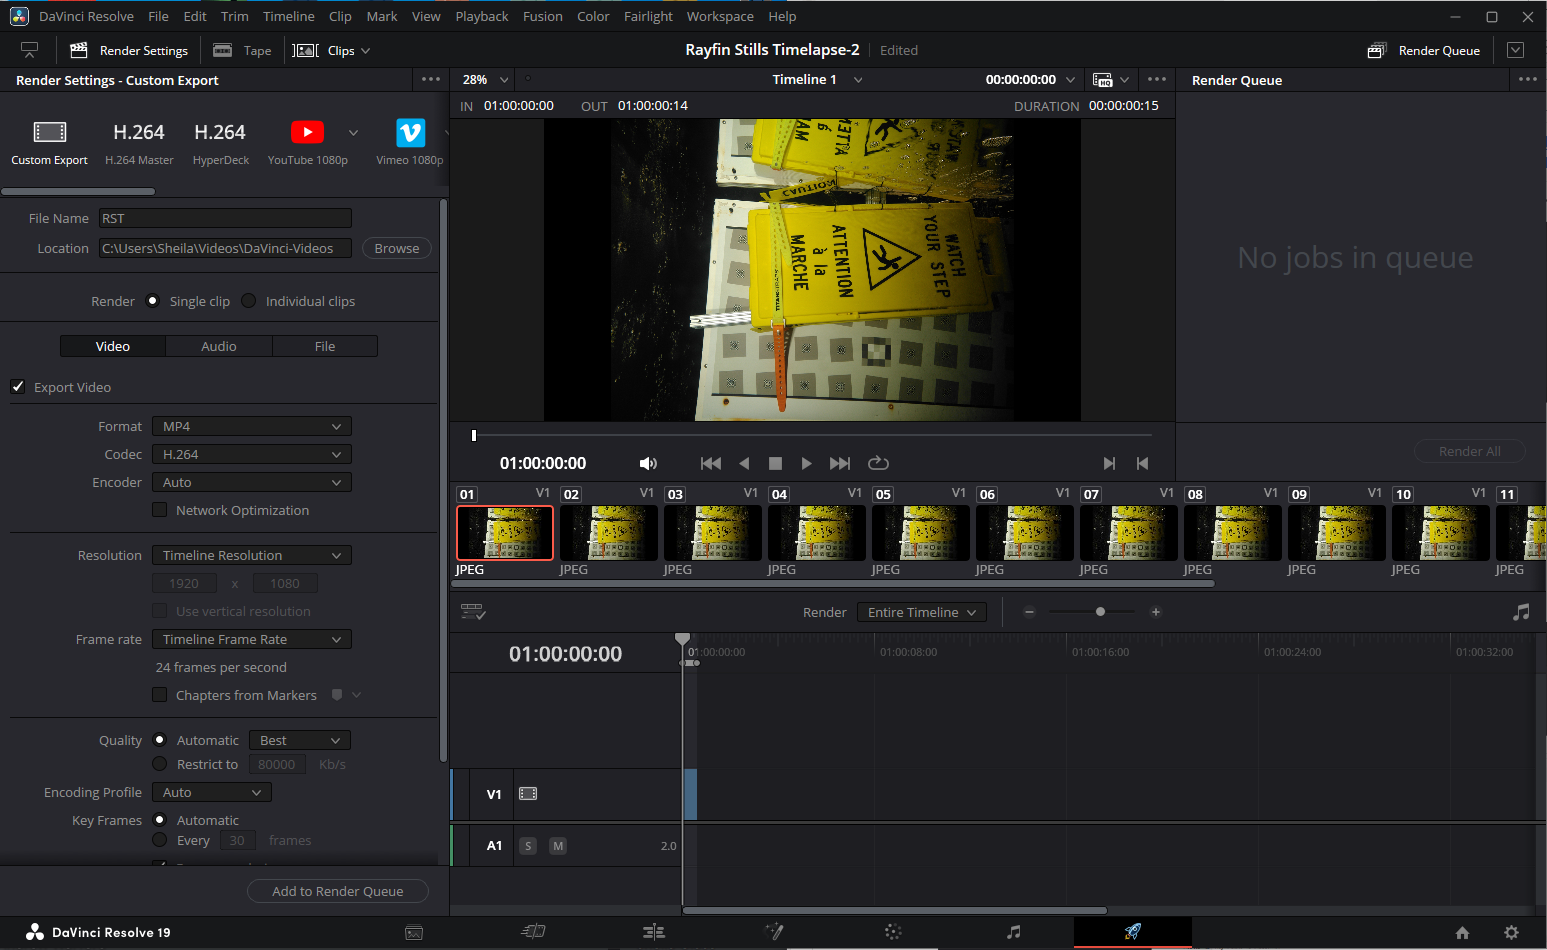Screen dimensions: 1547x950
Task: Enable Network Optimization checkbox
Action: 160,510
